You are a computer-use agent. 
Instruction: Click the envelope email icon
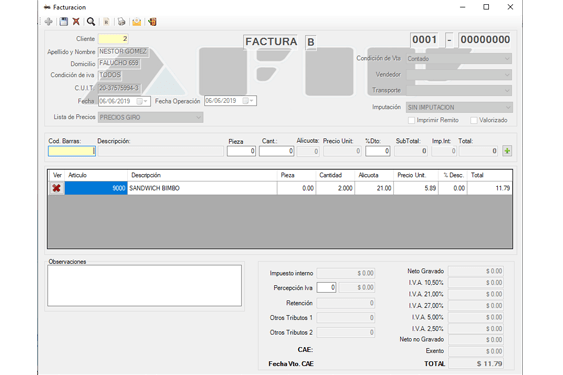click(136, 22)
